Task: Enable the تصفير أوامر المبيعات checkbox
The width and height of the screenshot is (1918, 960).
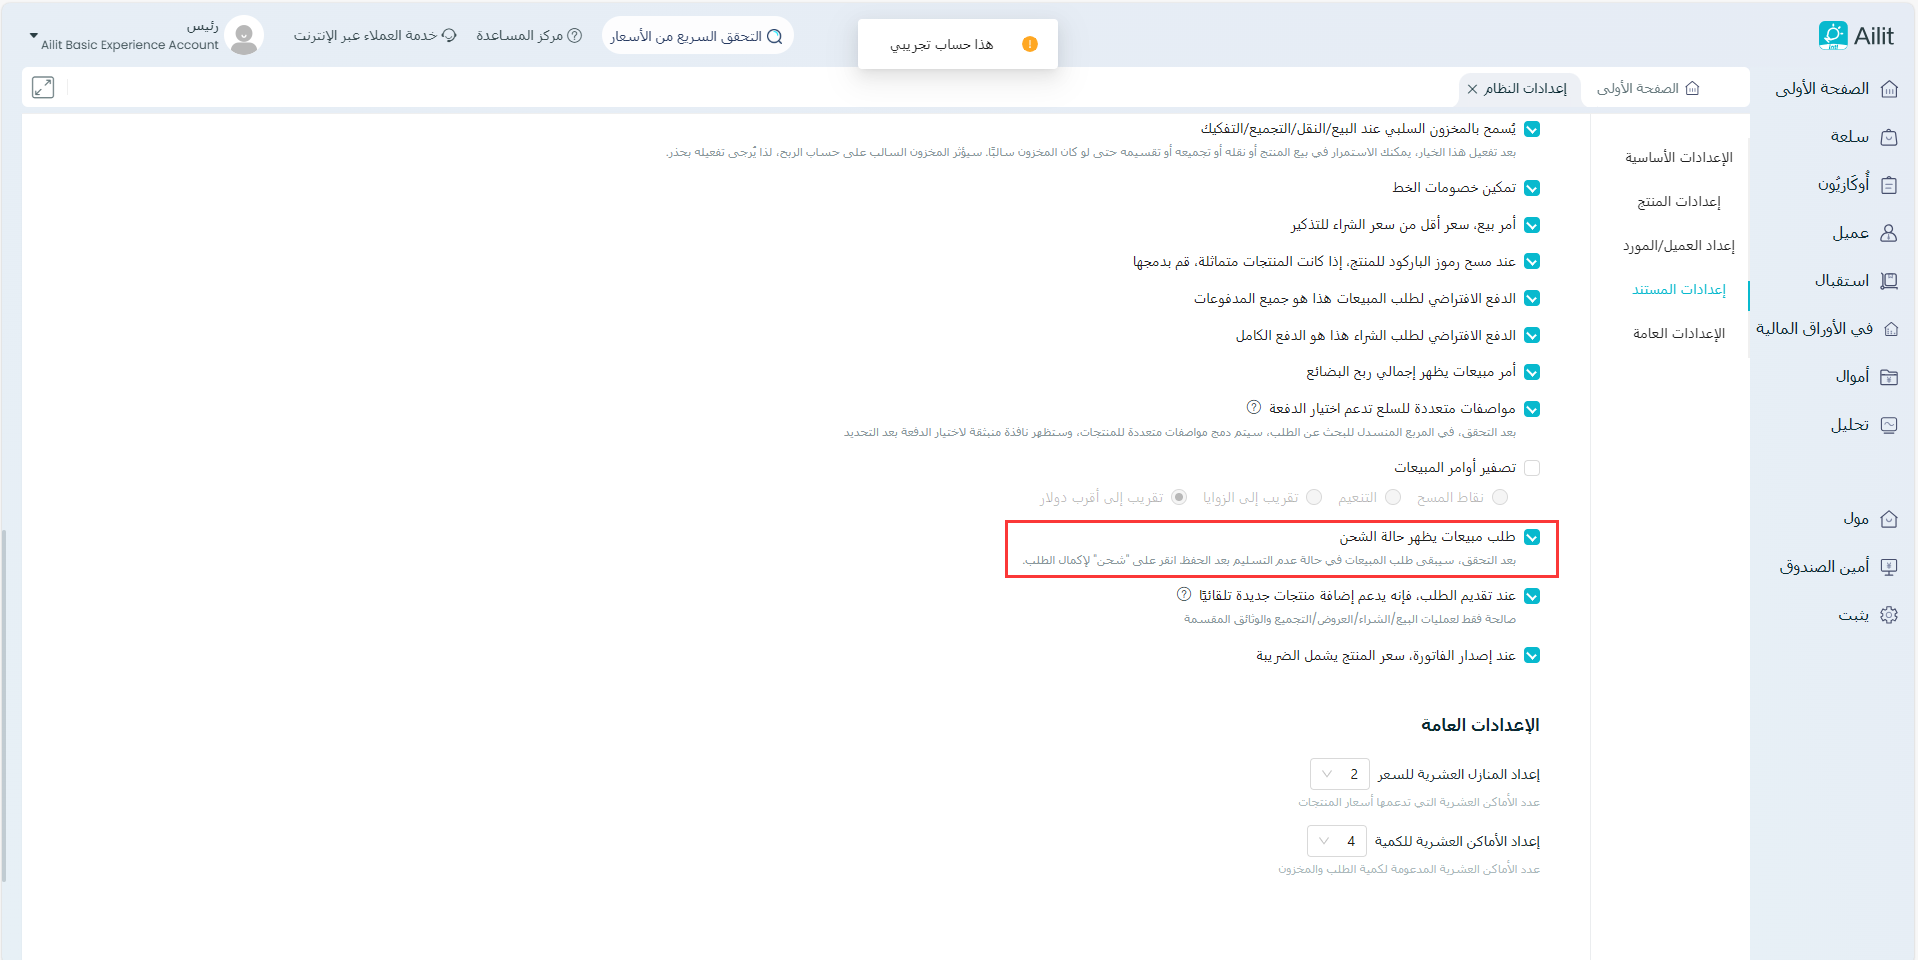Action: point(1532,468)
